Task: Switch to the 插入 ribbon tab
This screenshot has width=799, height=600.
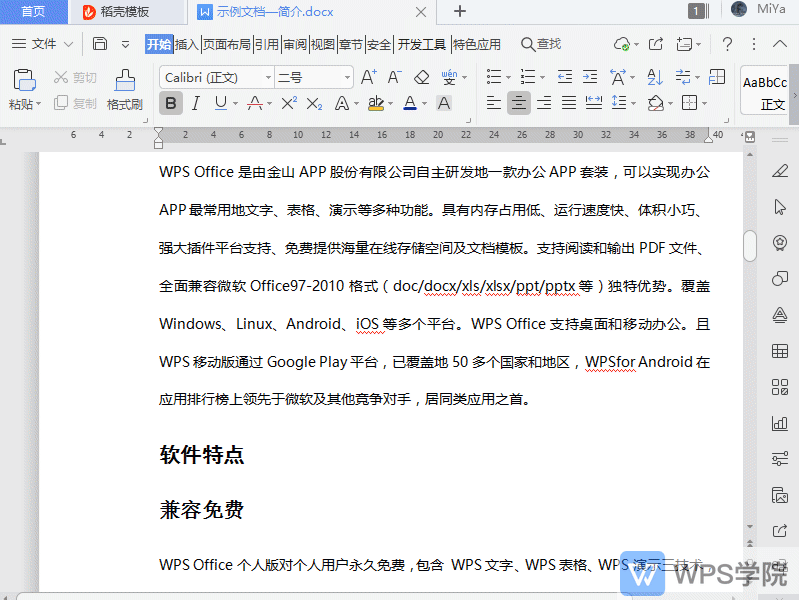Action: tap(187, 44)
